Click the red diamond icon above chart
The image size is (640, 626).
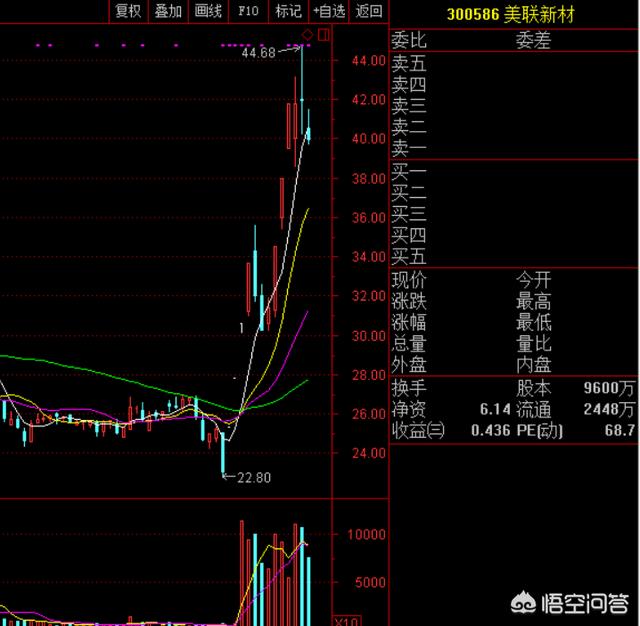tap(308, 35)
